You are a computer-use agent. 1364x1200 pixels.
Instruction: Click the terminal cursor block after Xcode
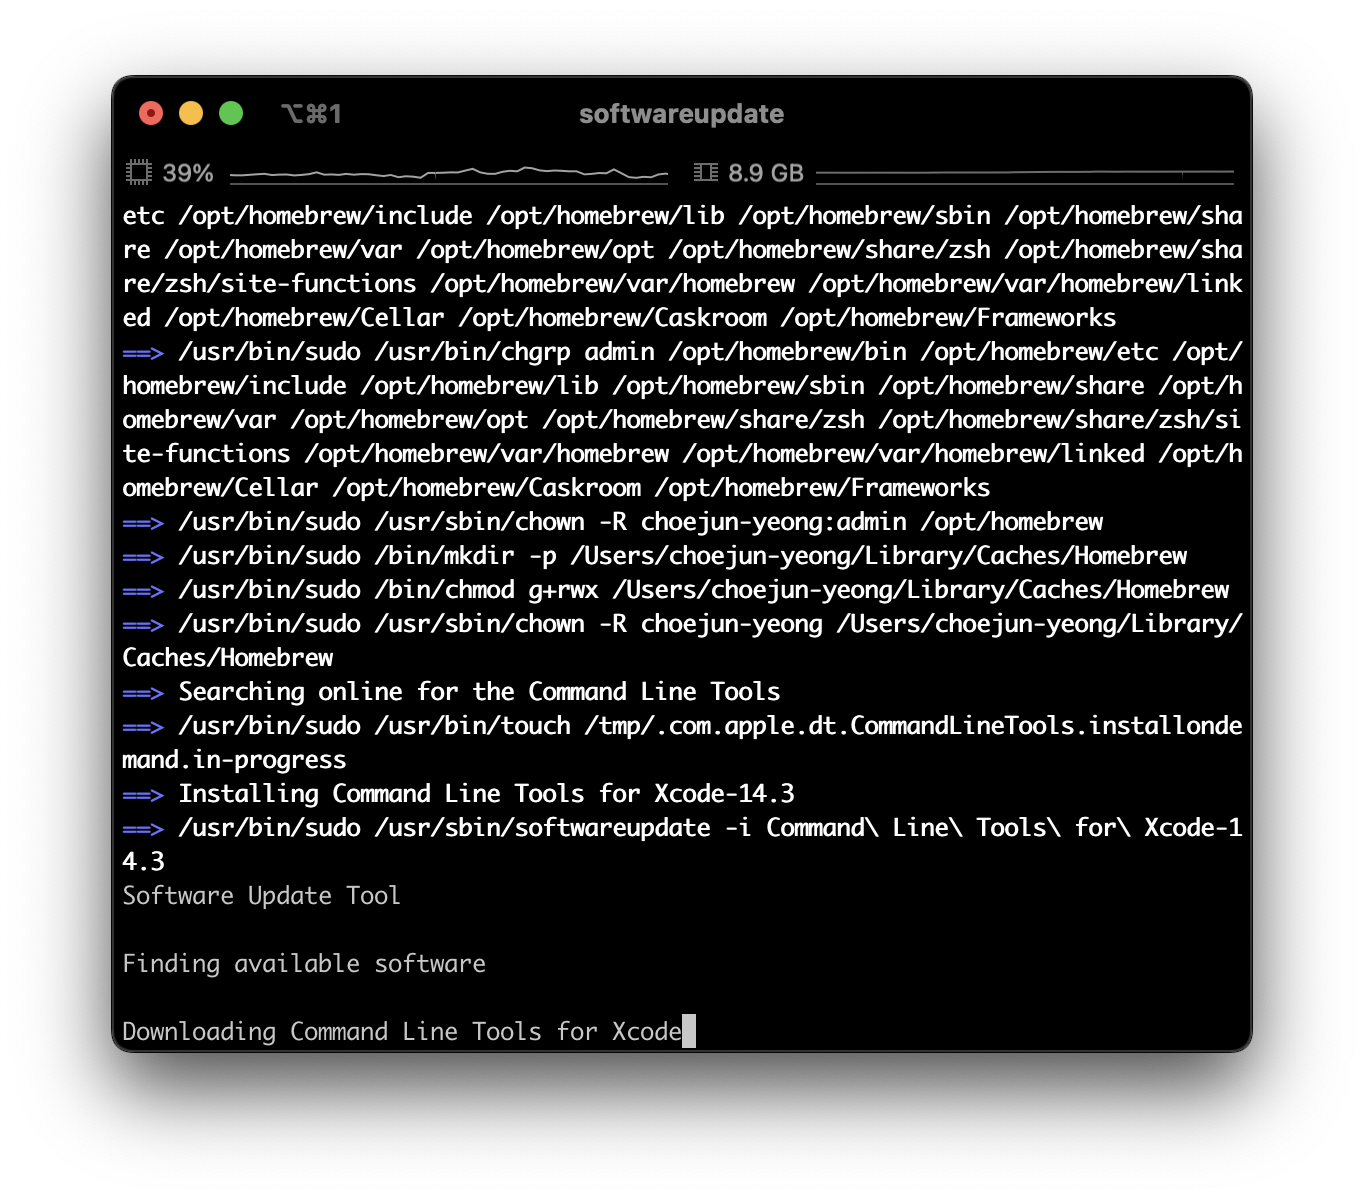pos(689,1031)
